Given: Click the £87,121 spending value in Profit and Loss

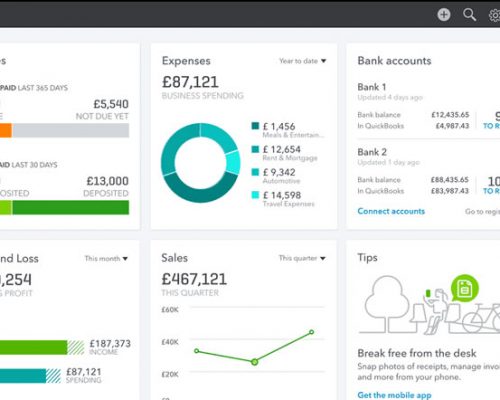Looking at the screenshot, I should [84, 372].
